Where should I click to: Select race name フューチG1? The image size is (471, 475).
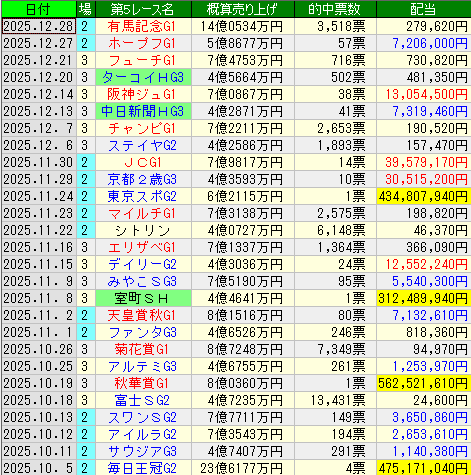tap(143, 60)
